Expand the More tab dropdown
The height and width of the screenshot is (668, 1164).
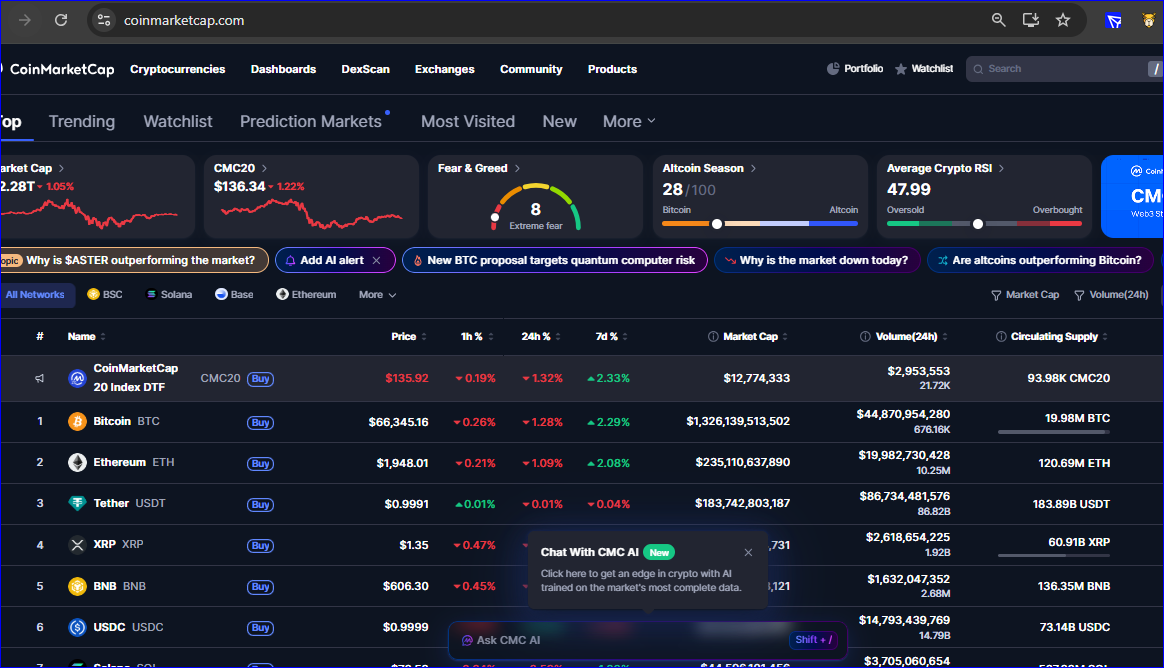629,121
